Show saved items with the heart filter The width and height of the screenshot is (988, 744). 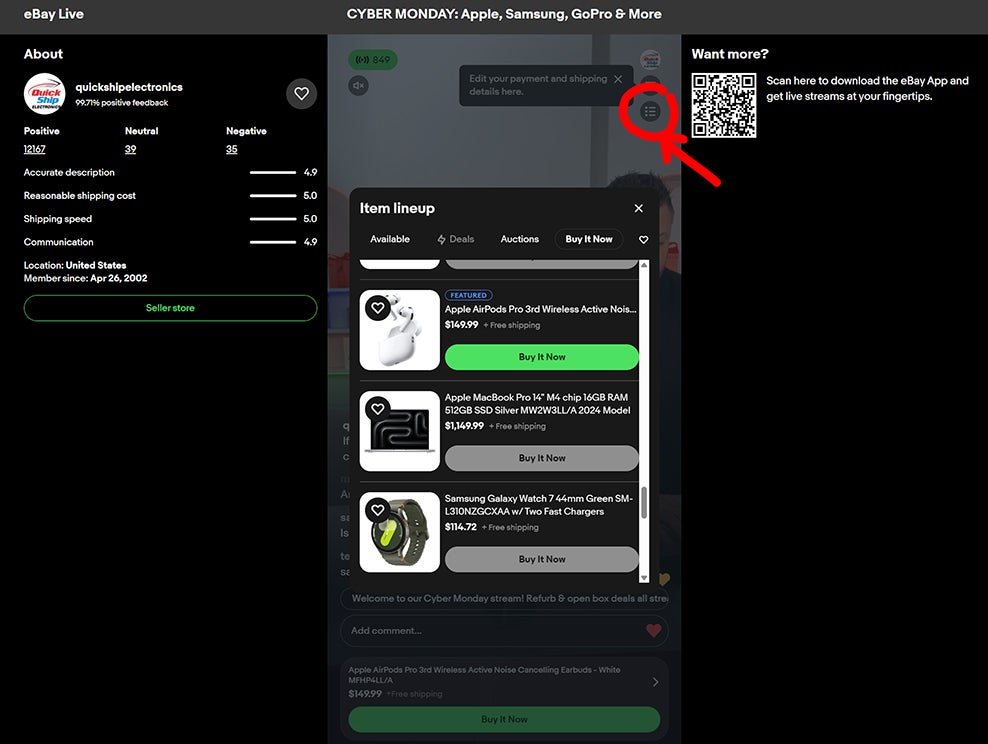point(643,240)
